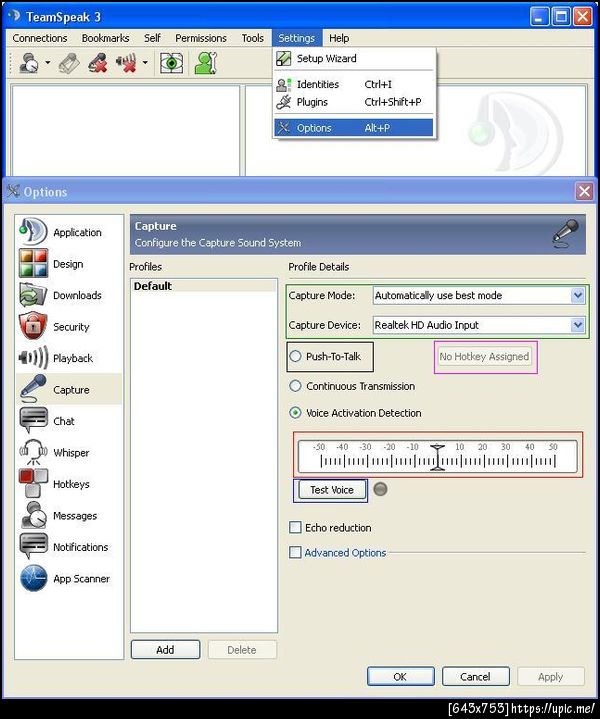Open the Tools menu
This screenshot has height=719, width=600.
click(x=253, y=38)
